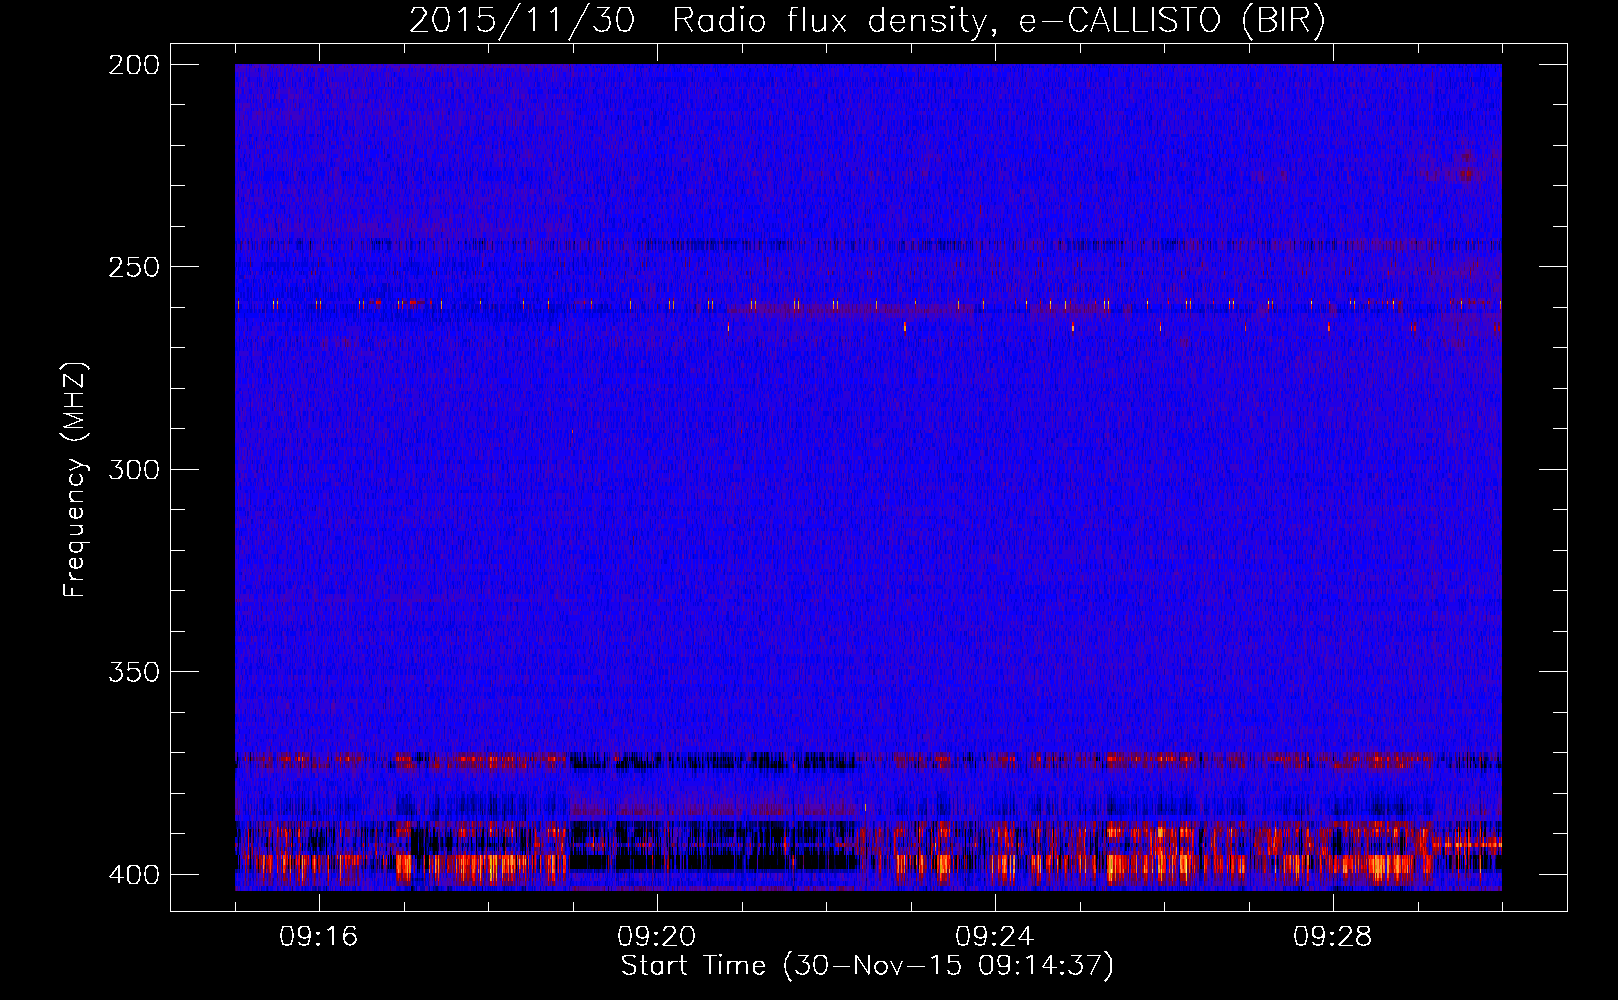The image size is (1618, 1000).
Task: Click the 09:24 time tick label
Action: [x=995, y=937]
